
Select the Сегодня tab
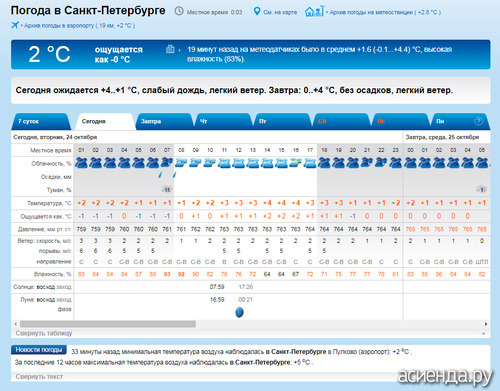(x=105, y=121)
